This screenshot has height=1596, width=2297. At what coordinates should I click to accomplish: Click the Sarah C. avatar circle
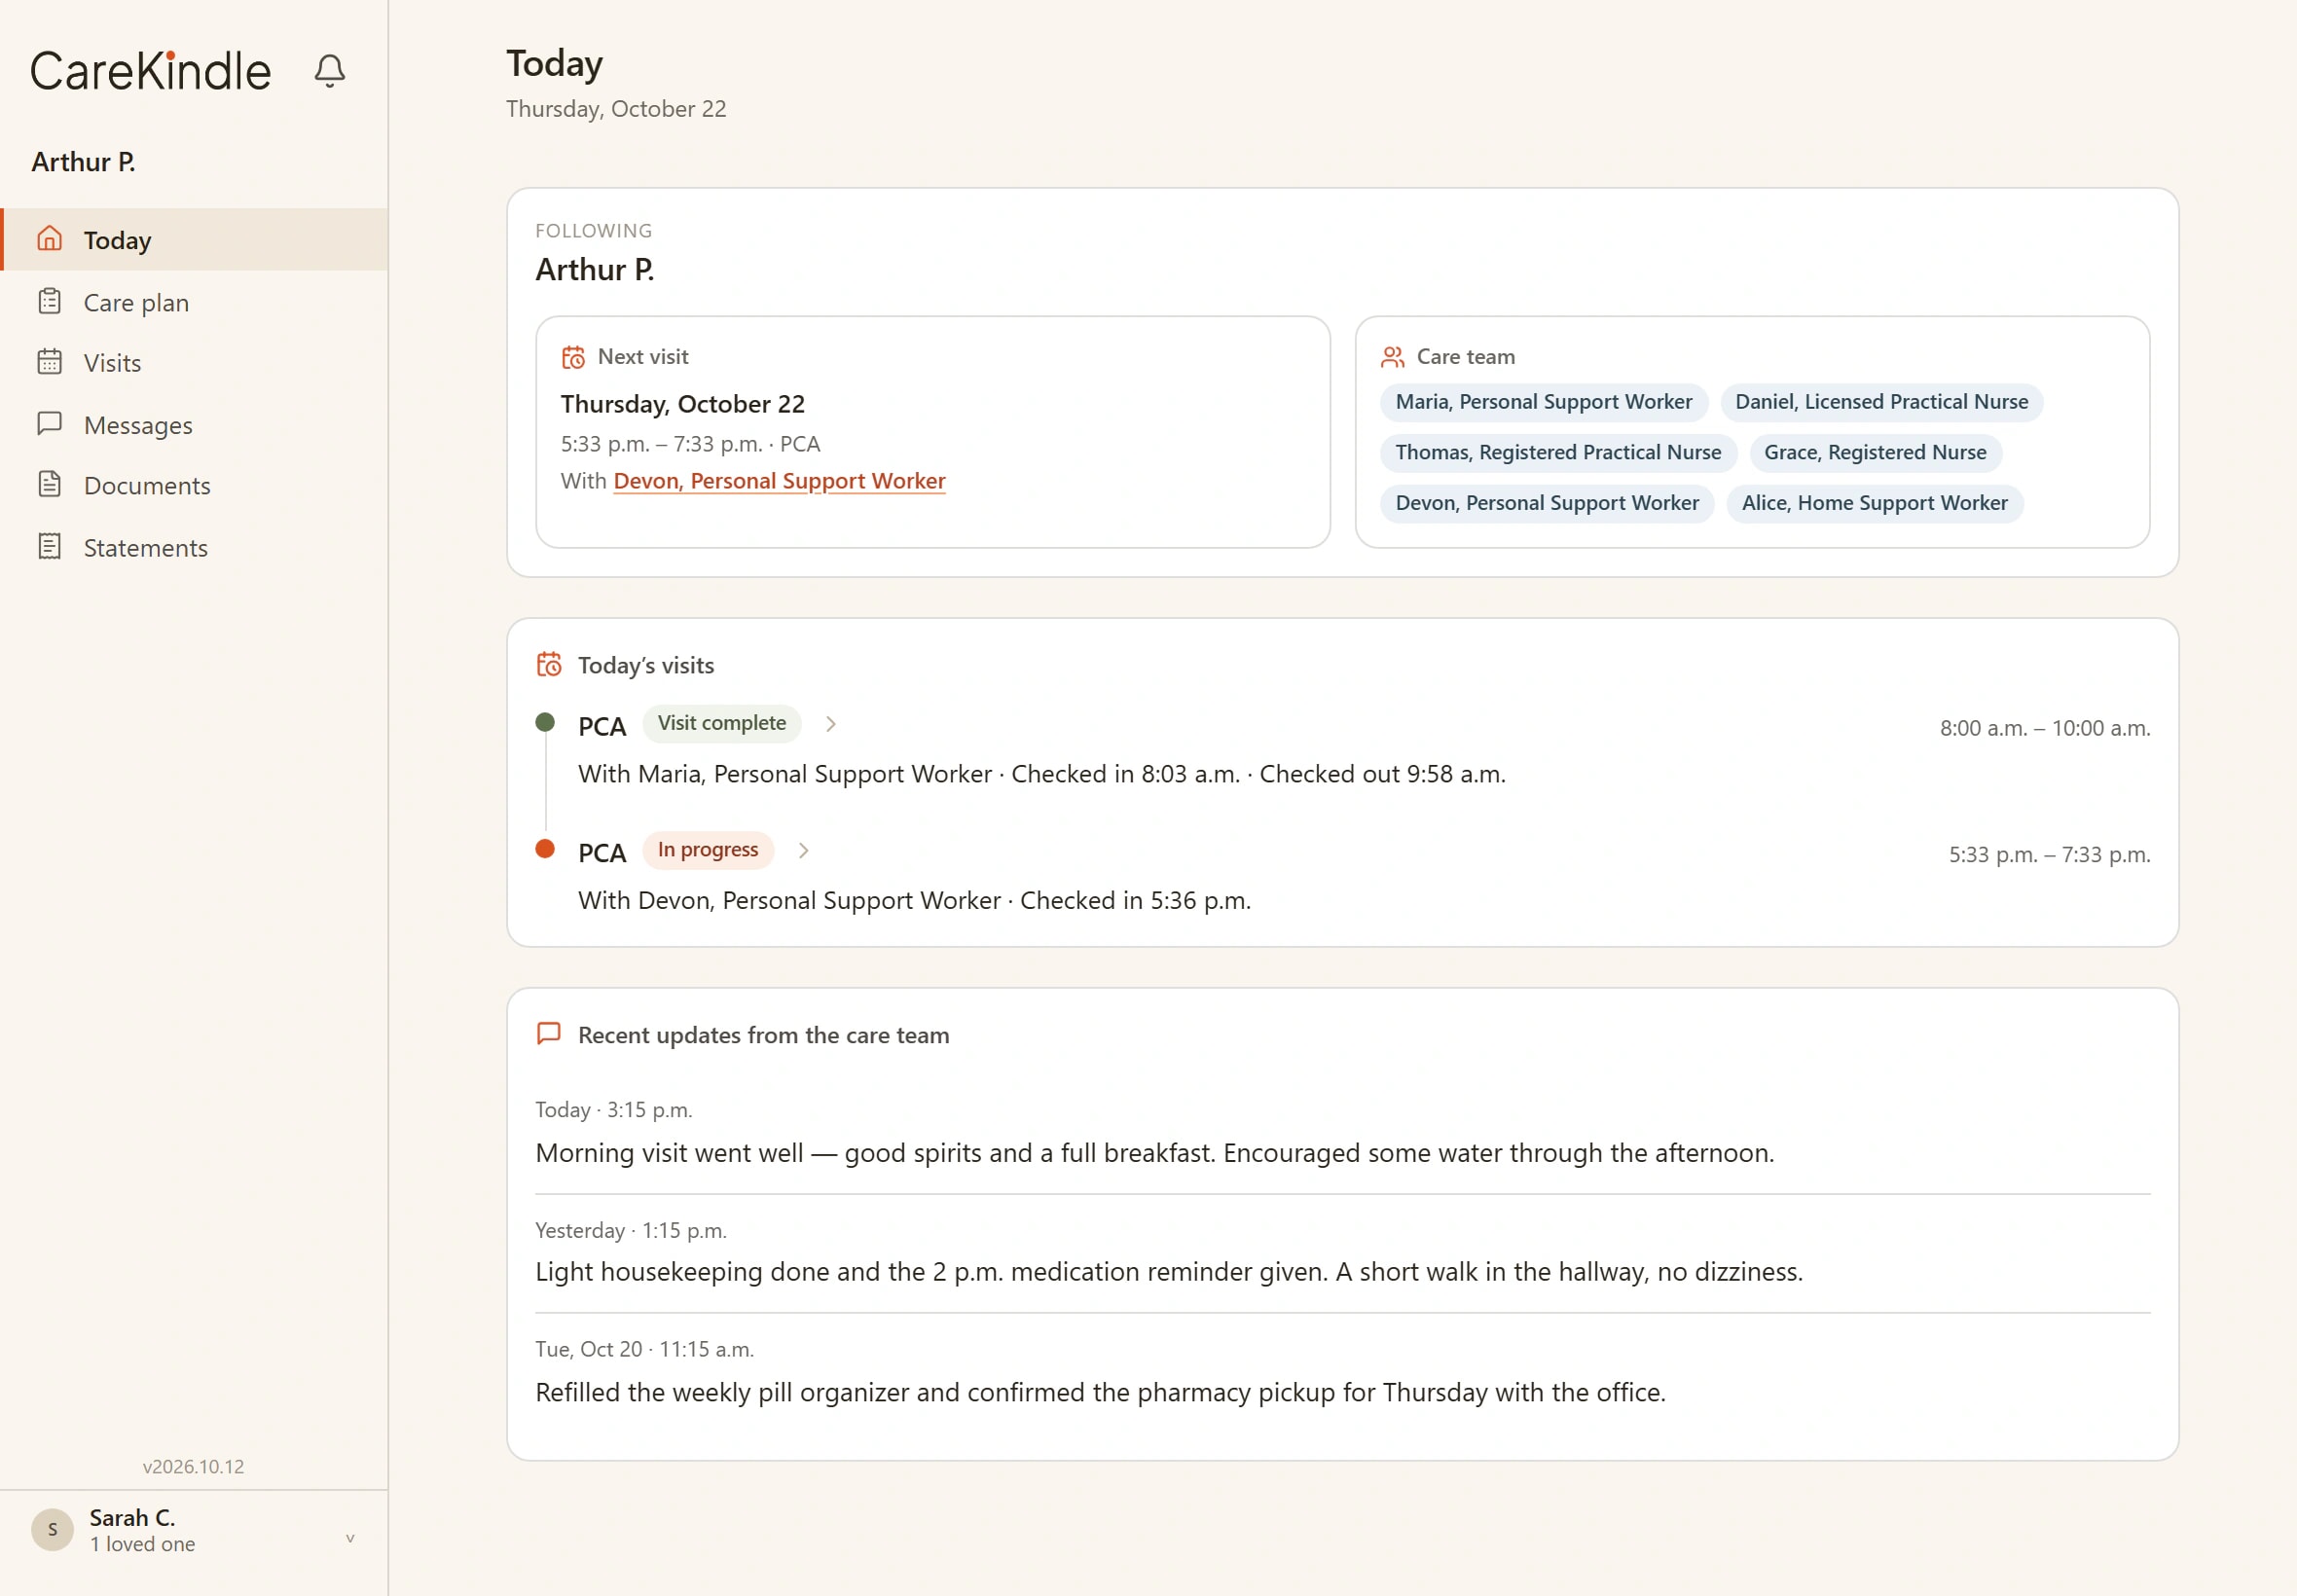[52, 1530]
